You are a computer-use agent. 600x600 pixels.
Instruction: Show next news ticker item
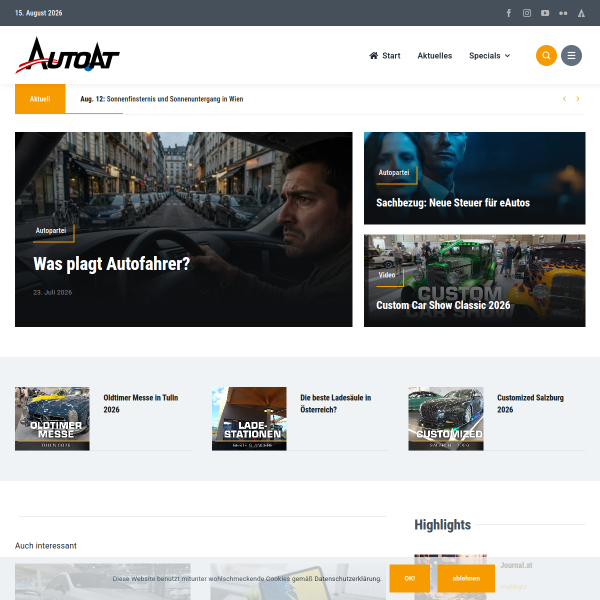pyautogui.click(x=578, y=99)
